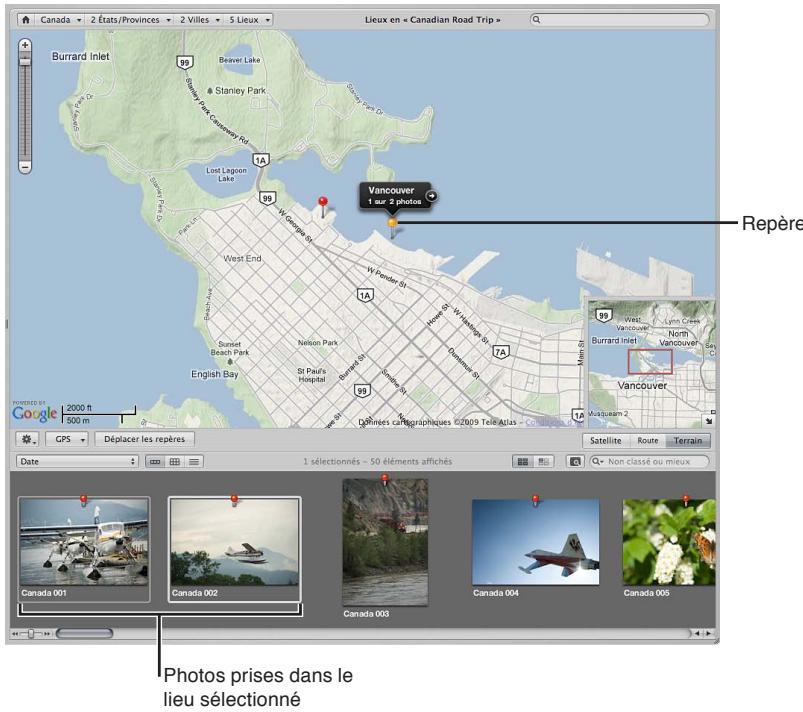Open the Date sort pop-up menu

[77, 462]
